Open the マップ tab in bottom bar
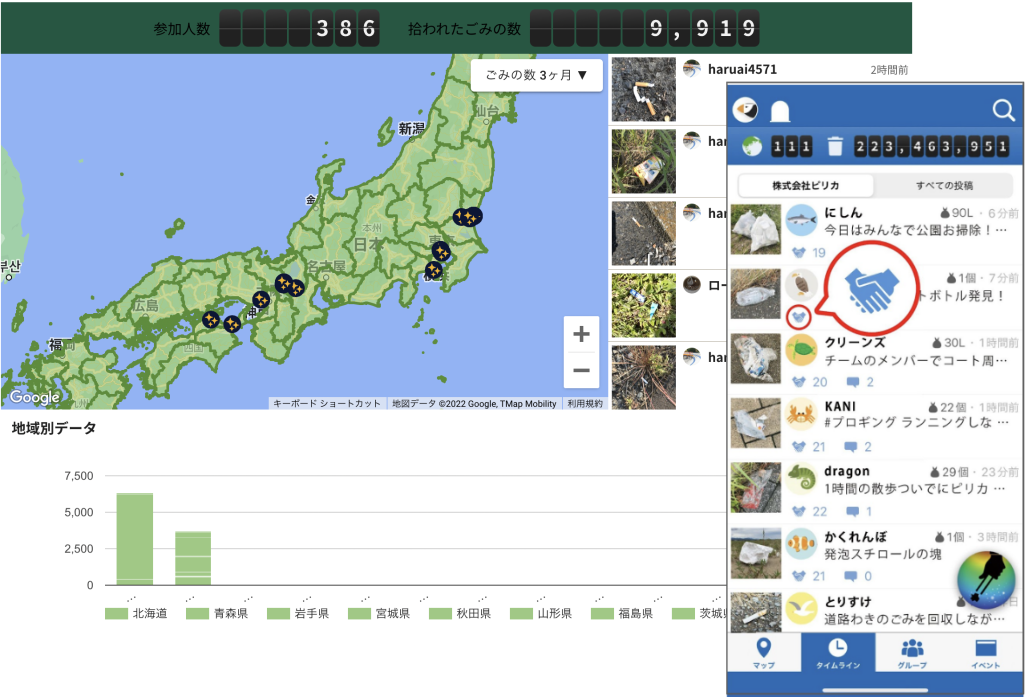Image resolution: width=1025 pixels, height=697 pixels. (x=764, y=653)
